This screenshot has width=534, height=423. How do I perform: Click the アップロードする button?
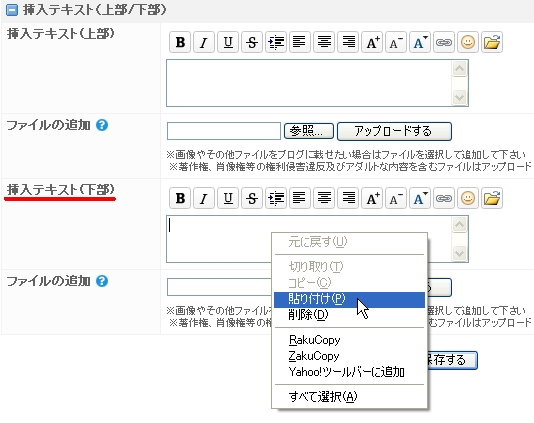click(x=394, y=131)
